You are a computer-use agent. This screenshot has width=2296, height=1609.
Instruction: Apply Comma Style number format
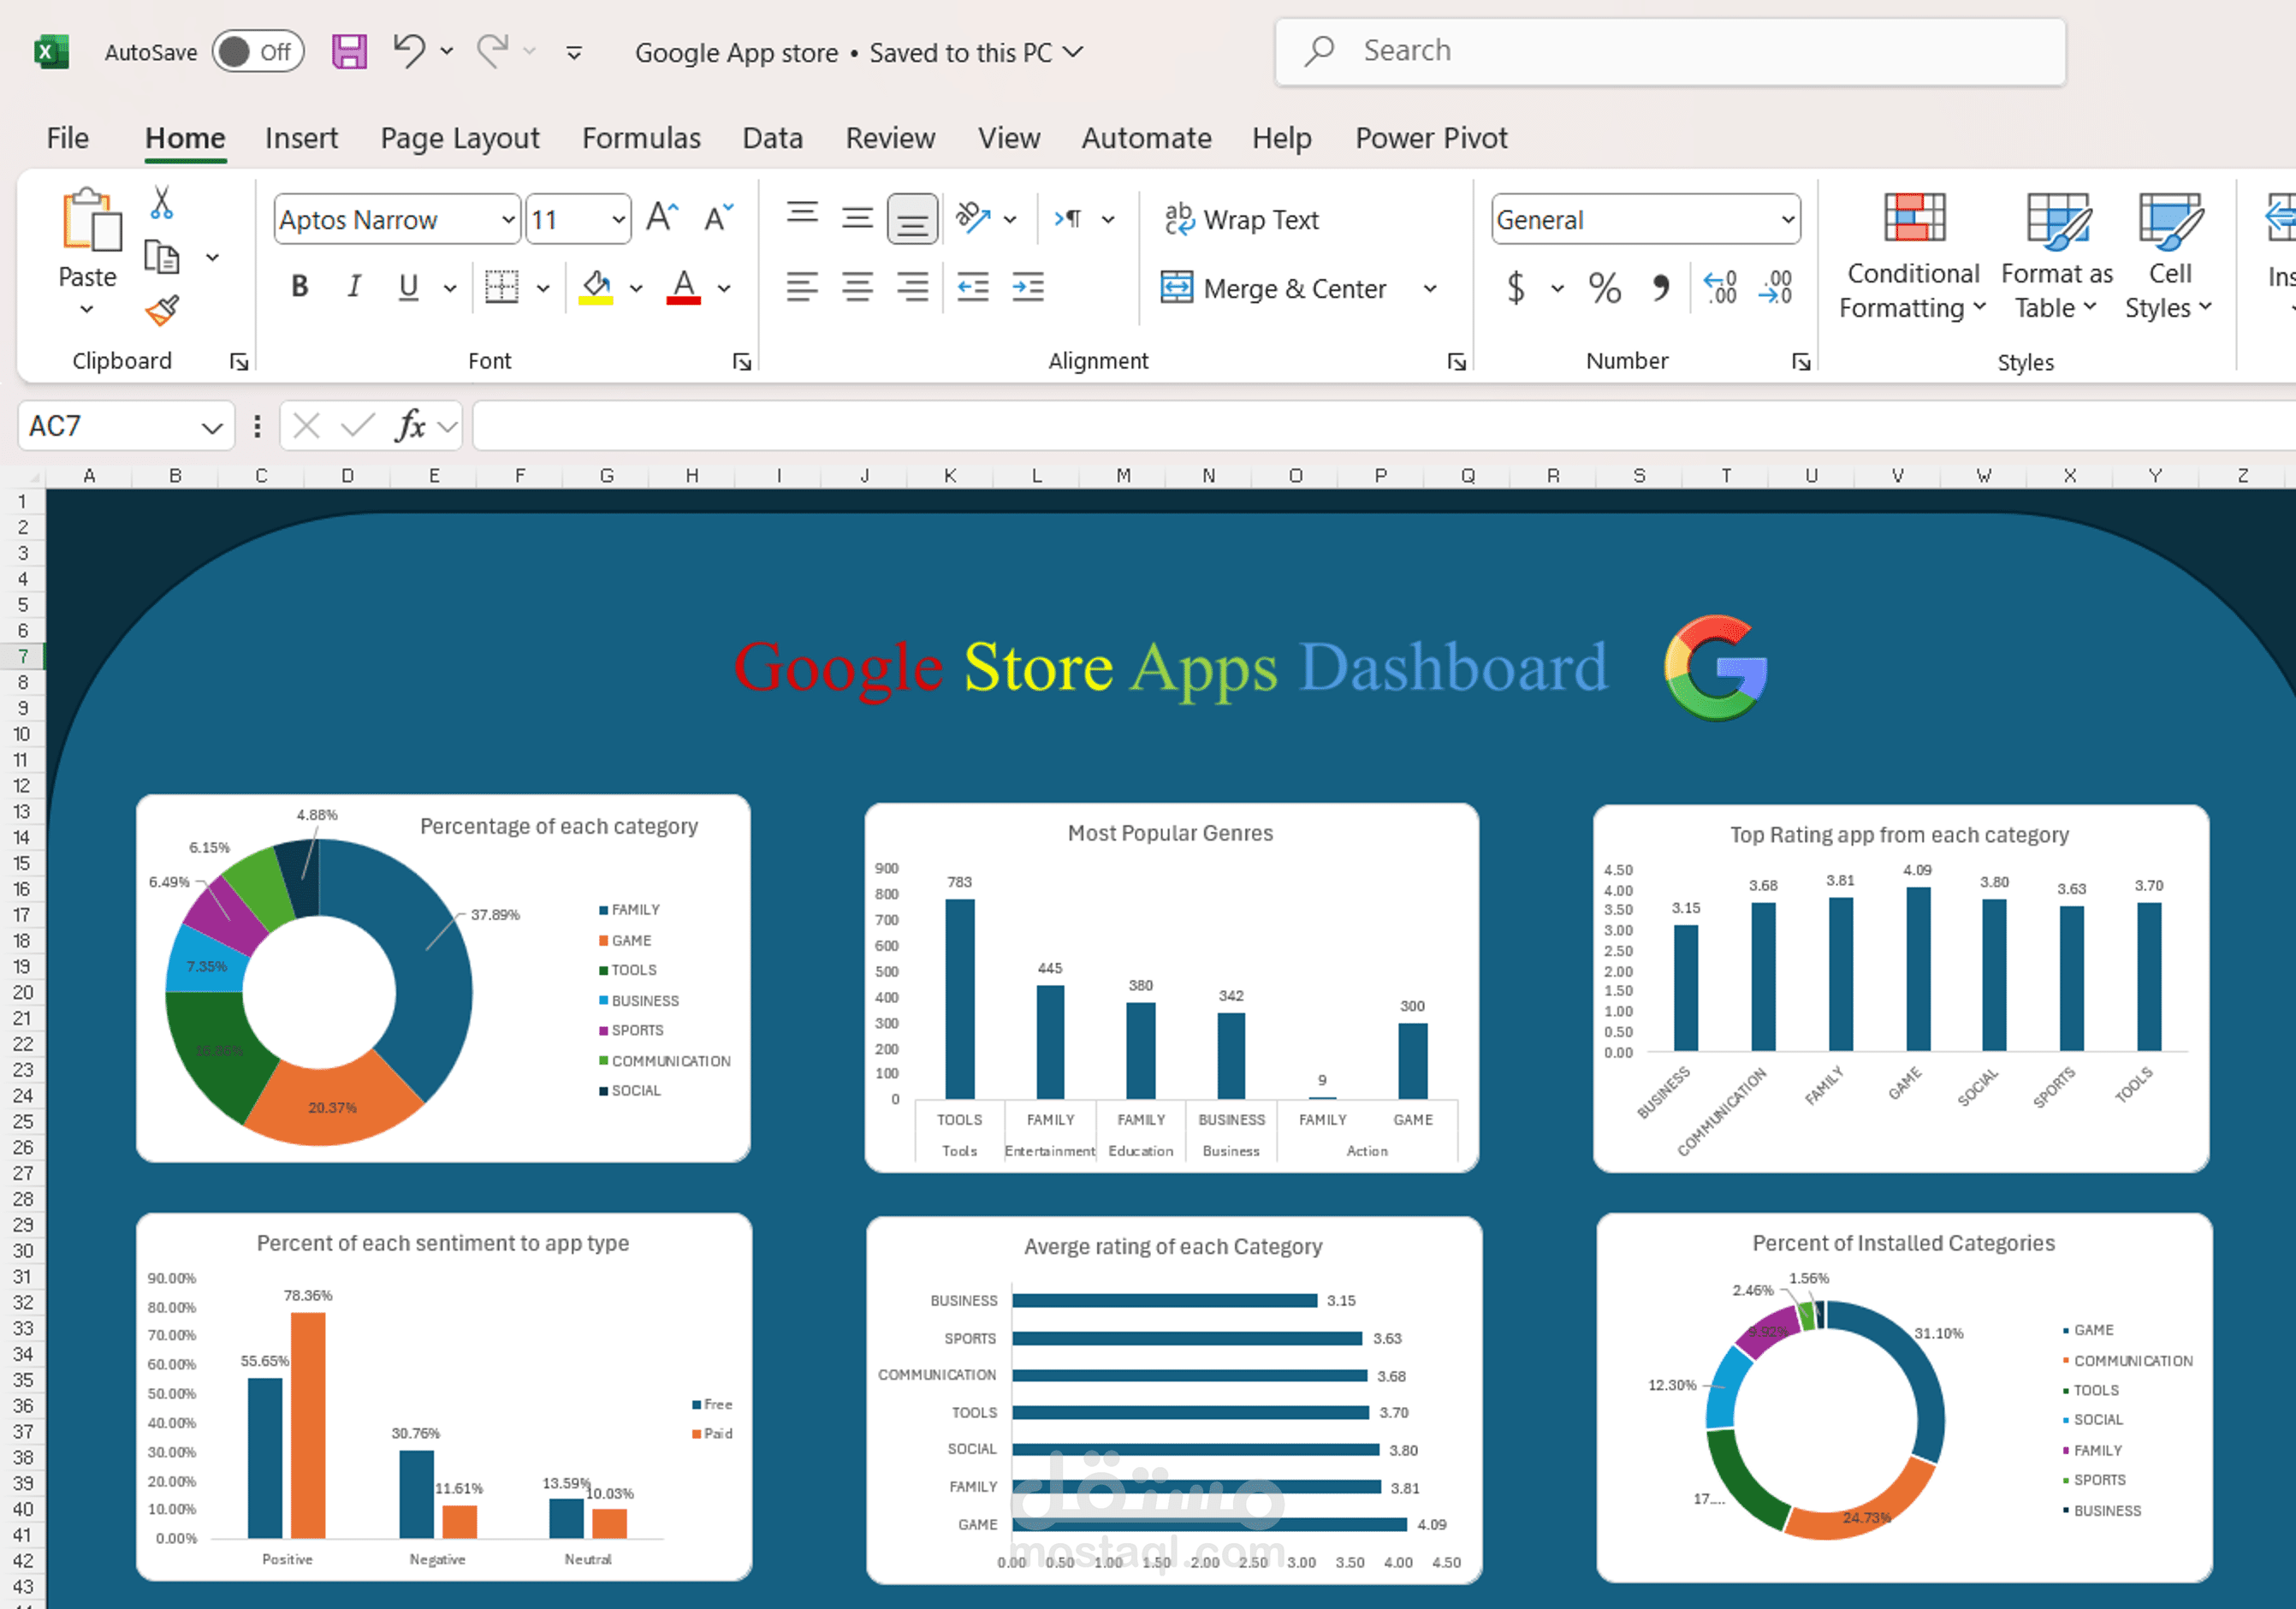coord(1661,288)
